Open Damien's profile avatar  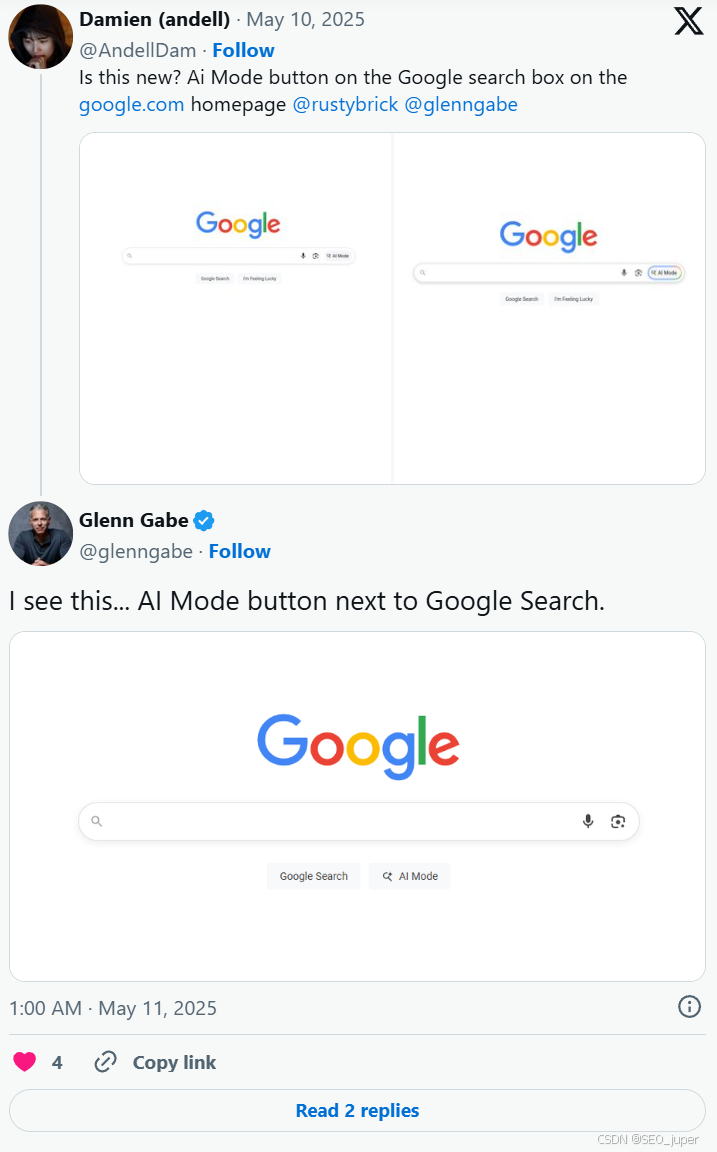coord(40,36)
